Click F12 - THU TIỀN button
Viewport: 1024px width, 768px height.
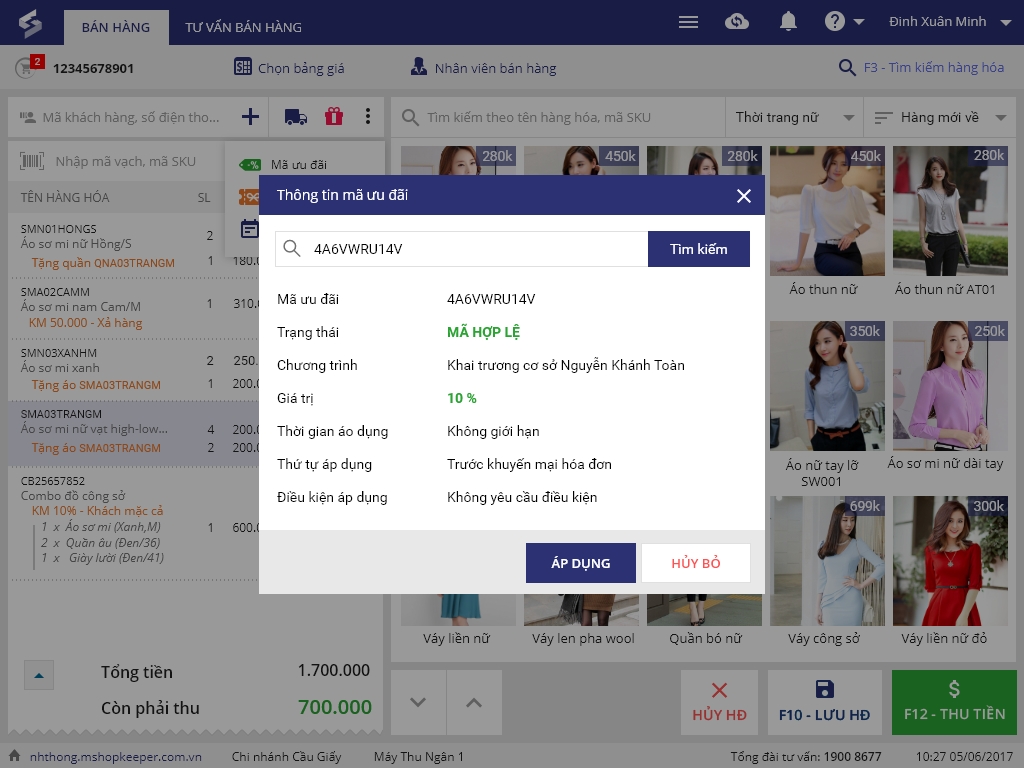954,703
